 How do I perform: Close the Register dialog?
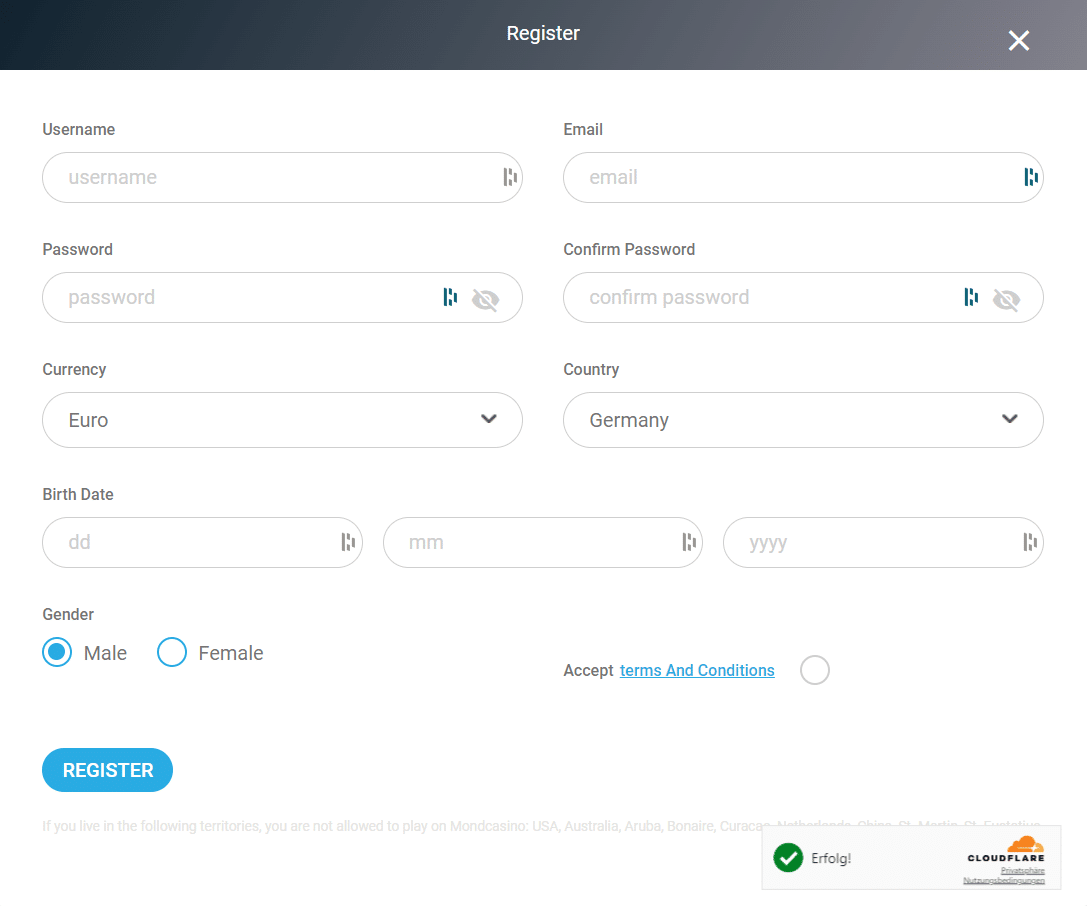(x=1018, y=41)
